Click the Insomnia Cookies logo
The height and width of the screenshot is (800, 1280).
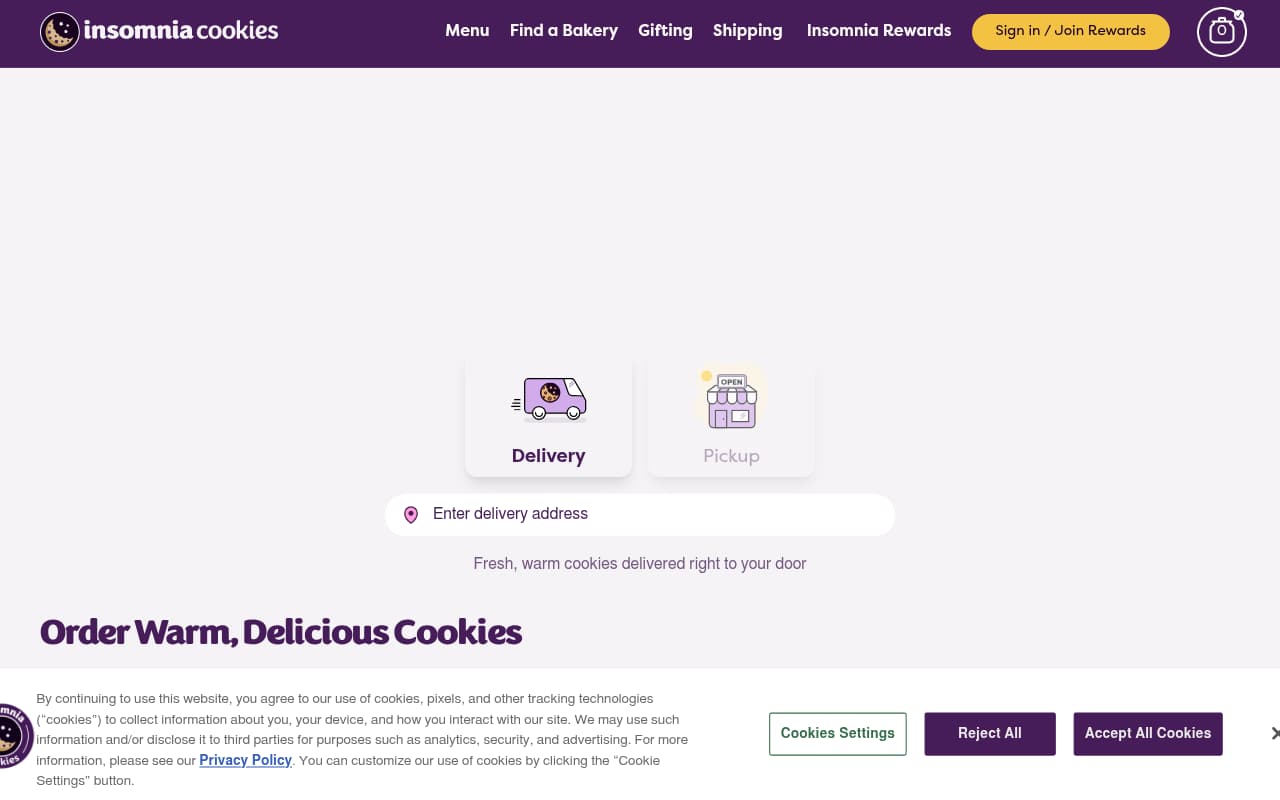point(158,30)
